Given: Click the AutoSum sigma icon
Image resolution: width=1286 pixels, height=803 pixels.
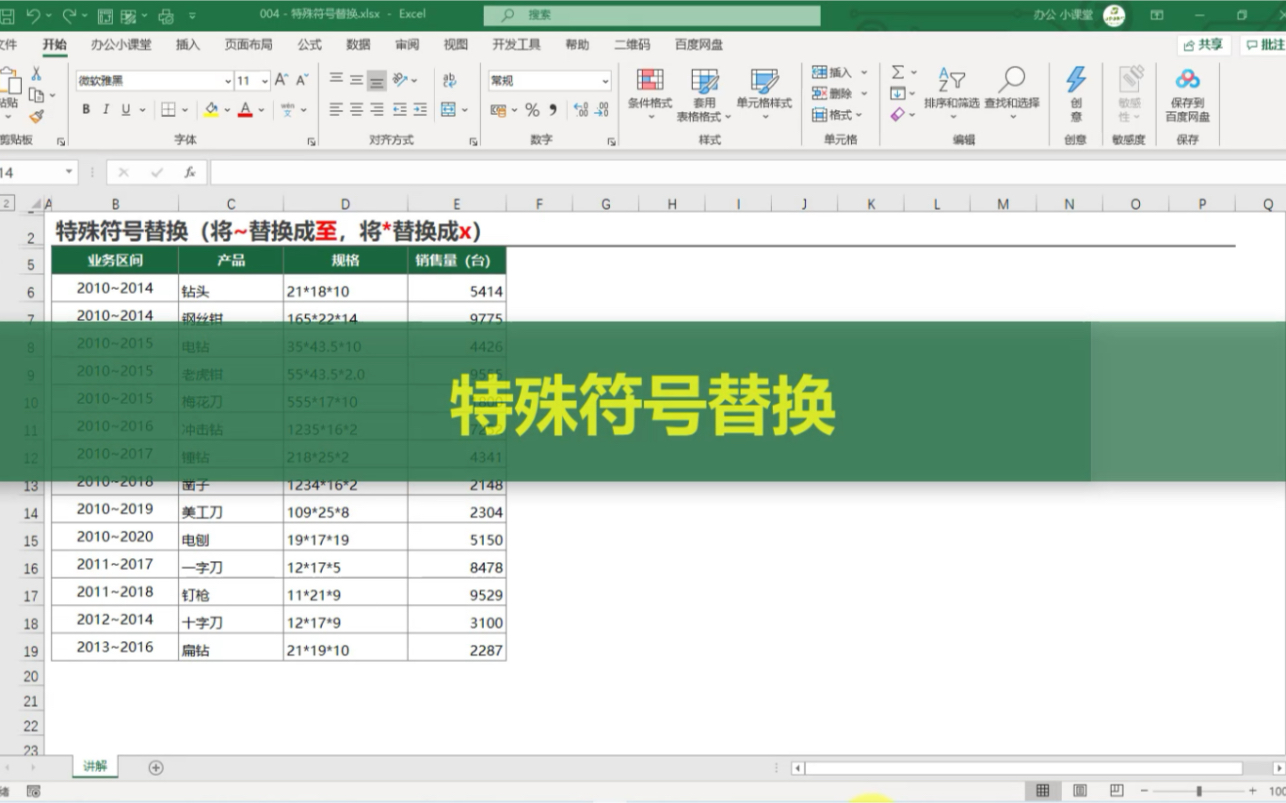Looking at the screenshot, I should click(x=898, y=72).
